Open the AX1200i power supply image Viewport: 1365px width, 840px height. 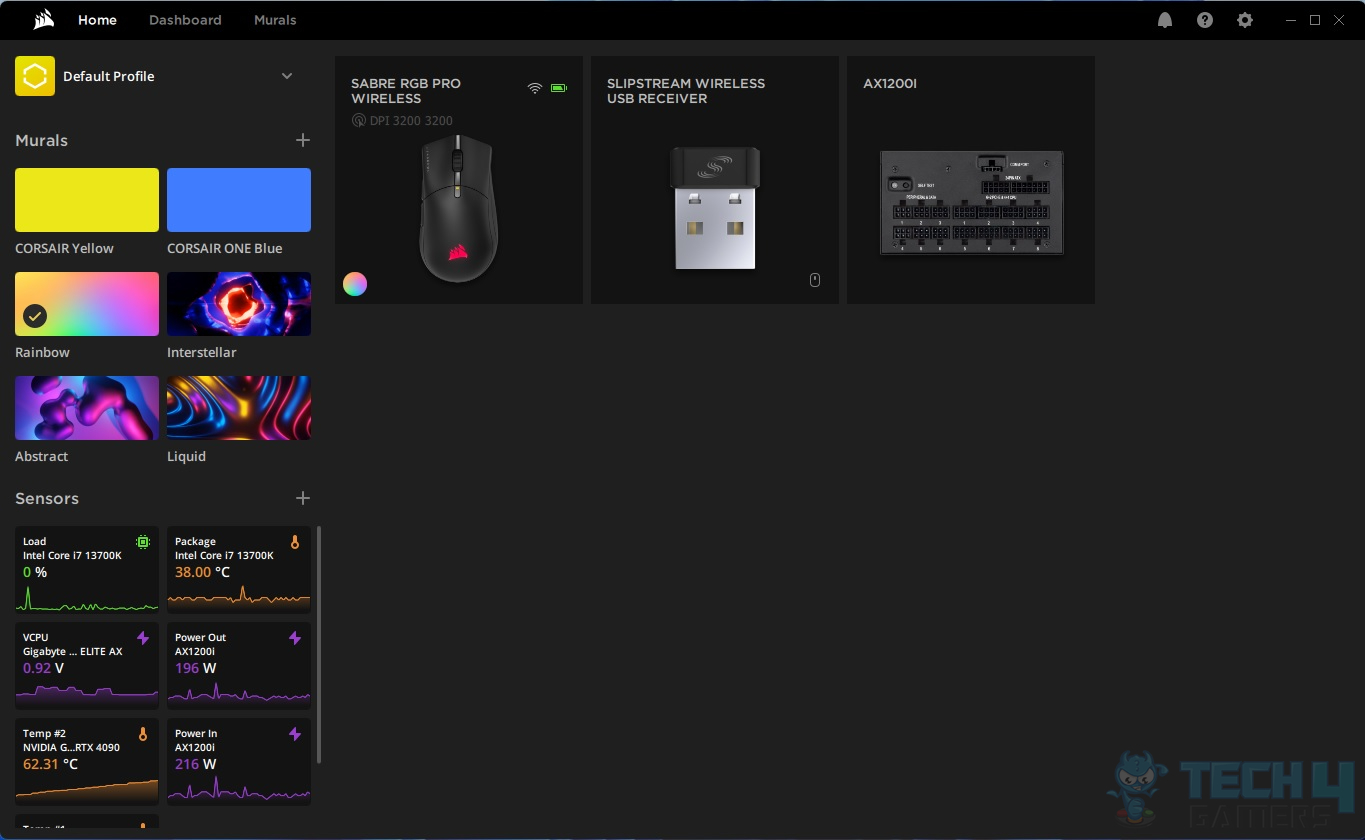point(971,204)
